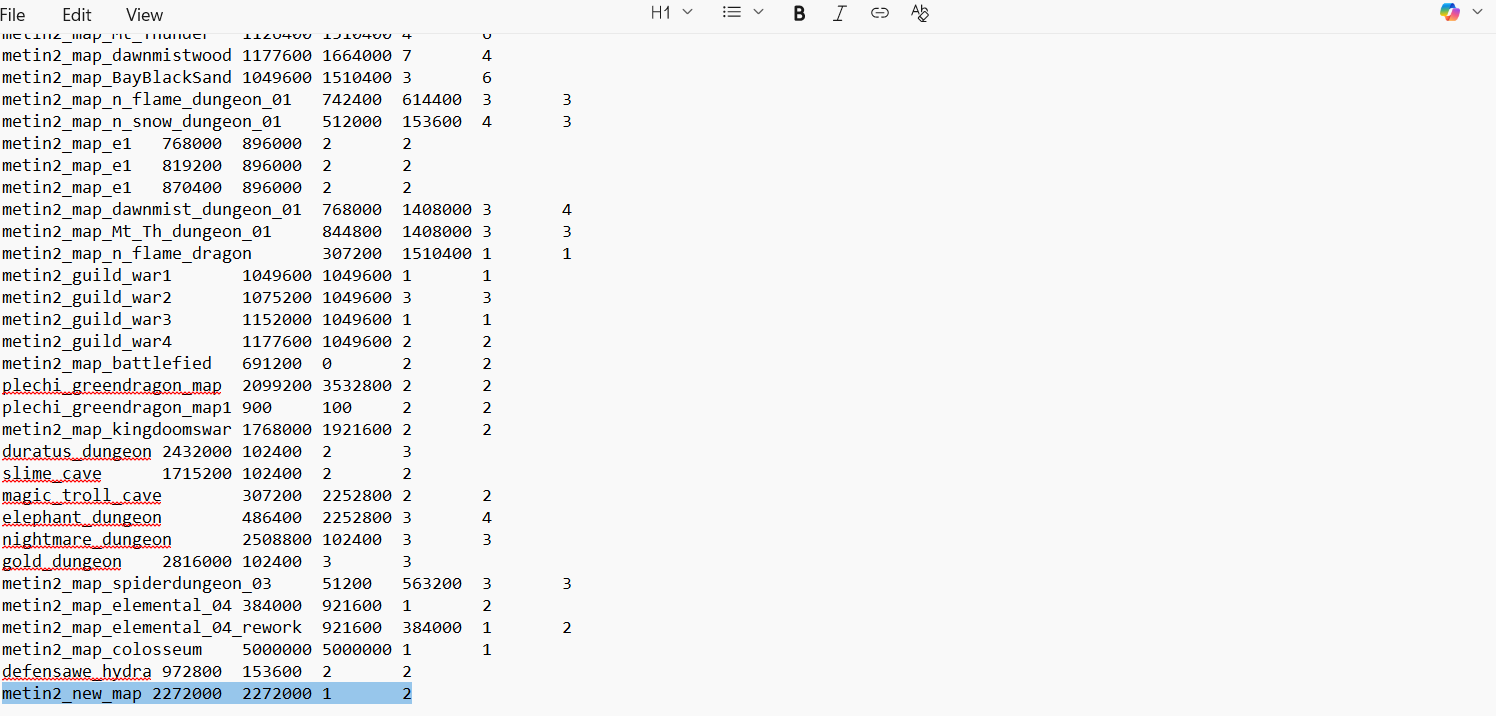Click the metin2_map_BayBlackSand line
Viewport: 1496px width, 716px height.
[x=246, y=77]
